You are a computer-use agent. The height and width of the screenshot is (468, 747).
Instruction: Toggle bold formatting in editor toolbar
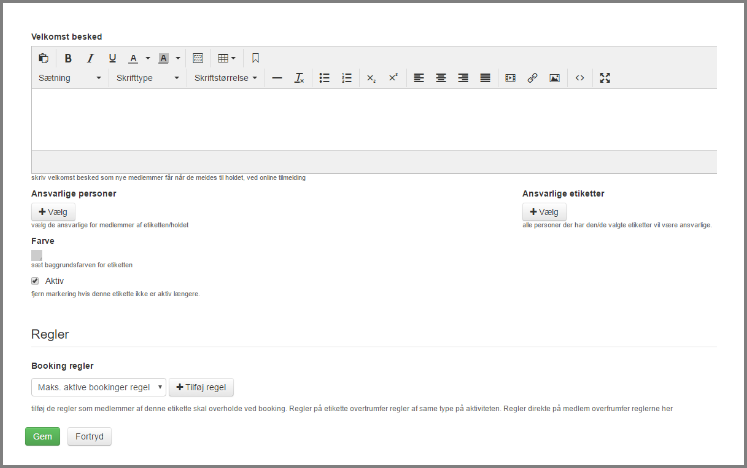68,58
